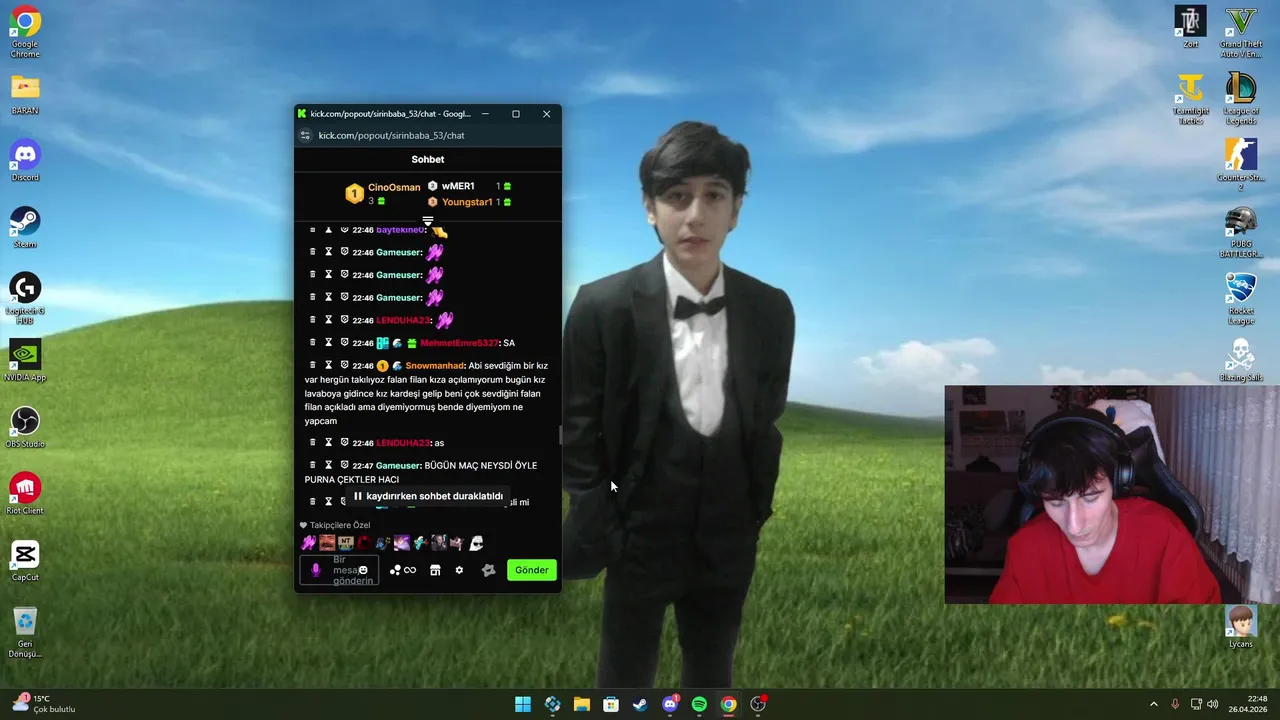This screenshot has width=1280, height=720.
Task: Insert the white ghost follower emote
Action: (476, 543)
